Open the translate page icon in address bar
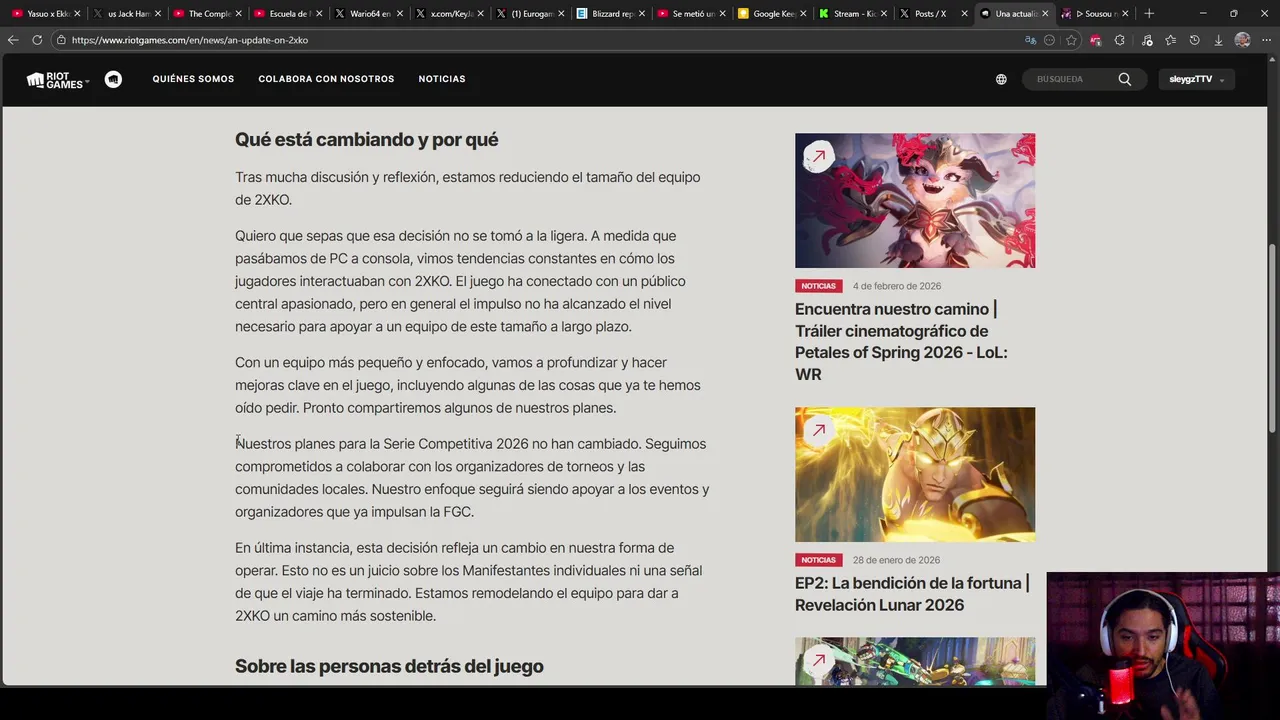1280x720 pixels. click(x=1030, y=40)
